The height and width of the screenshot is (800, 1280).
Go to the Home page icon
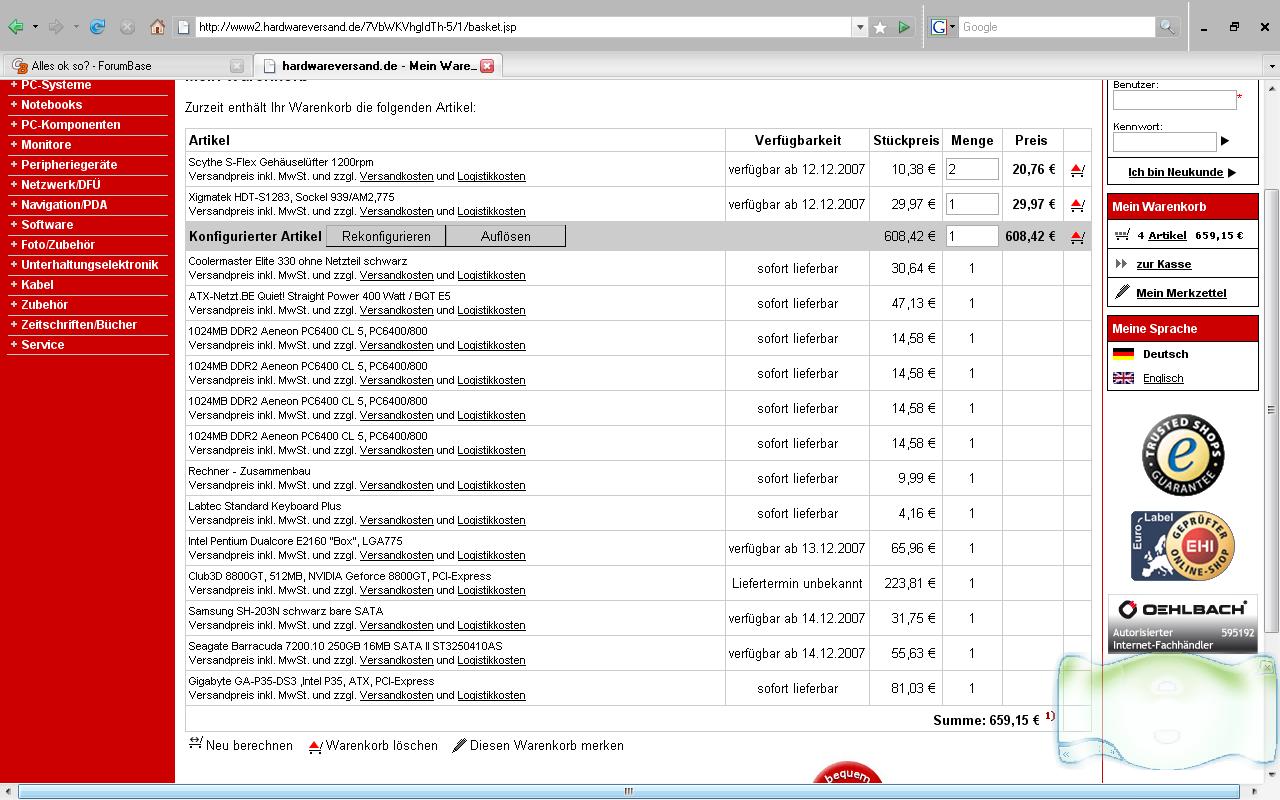point(157,27)
